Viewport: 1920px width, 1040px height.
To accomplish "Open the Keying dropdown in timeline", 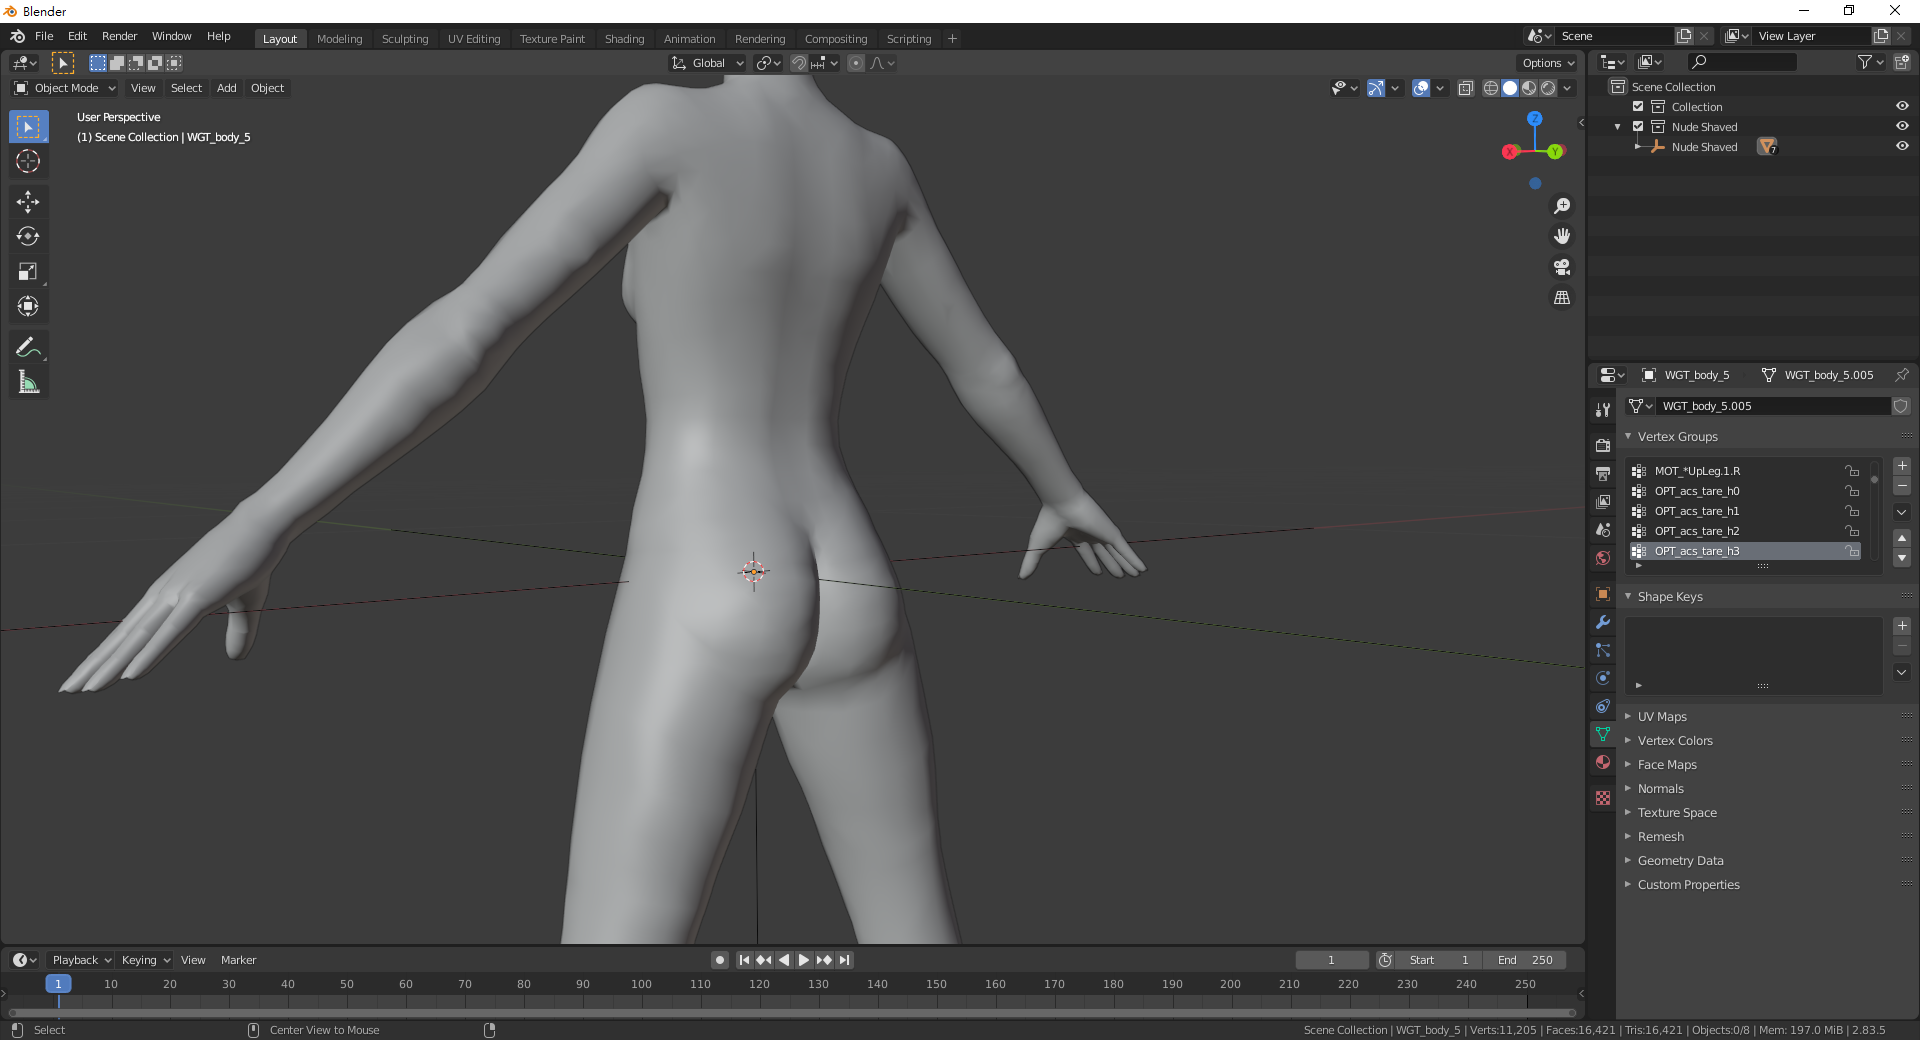I will click(x=145, y=960).
